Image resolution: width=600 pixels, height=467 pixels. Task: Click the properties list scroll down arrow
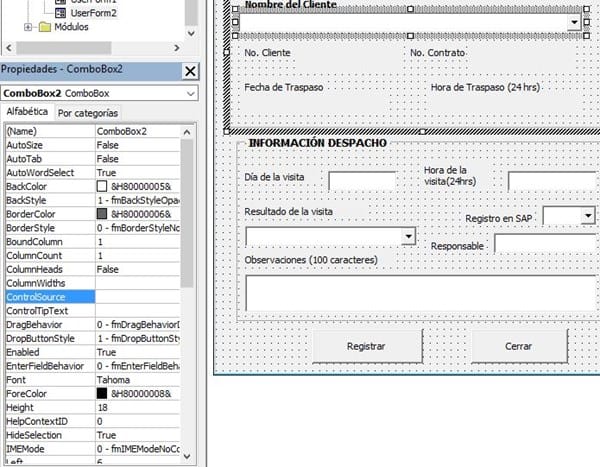coord(187,456)
